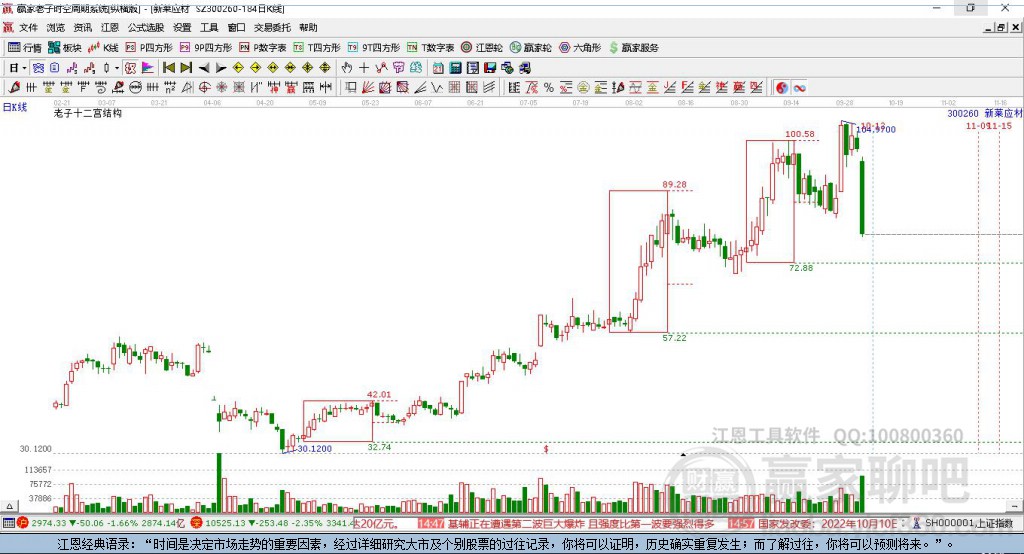Select the angle-with-ruler tool

[187, 87]
